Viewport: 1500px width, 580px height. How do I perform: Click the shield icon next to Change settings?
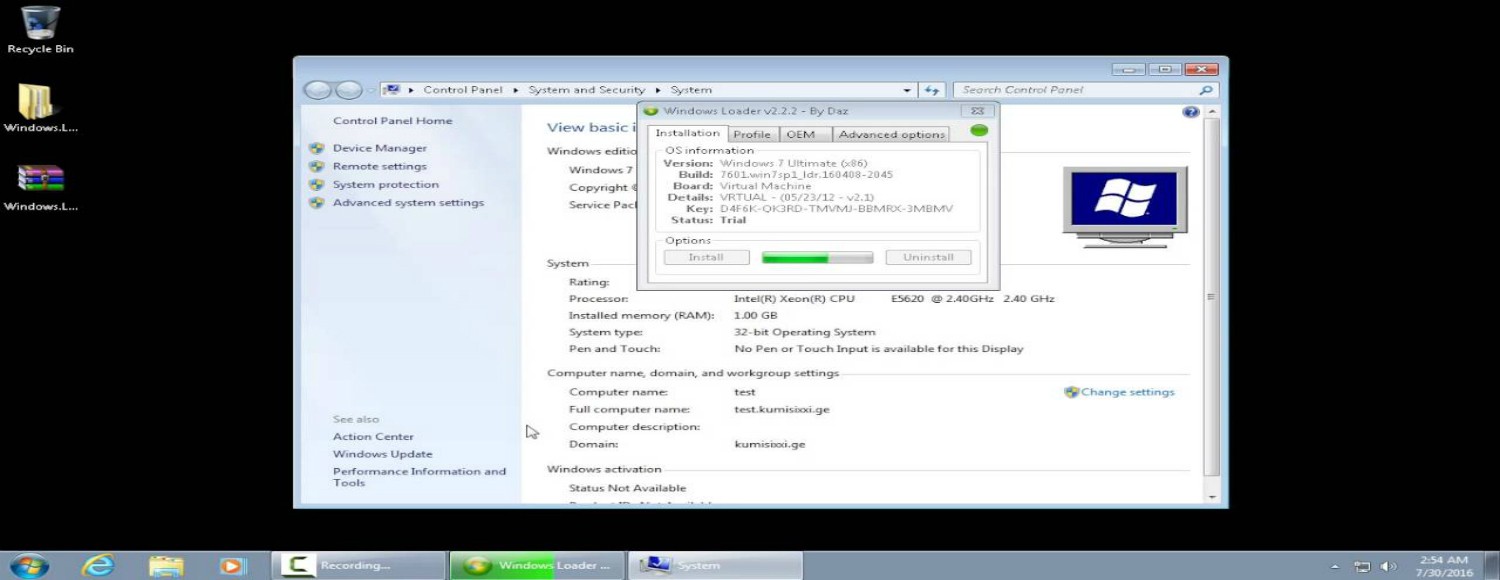1072,392
